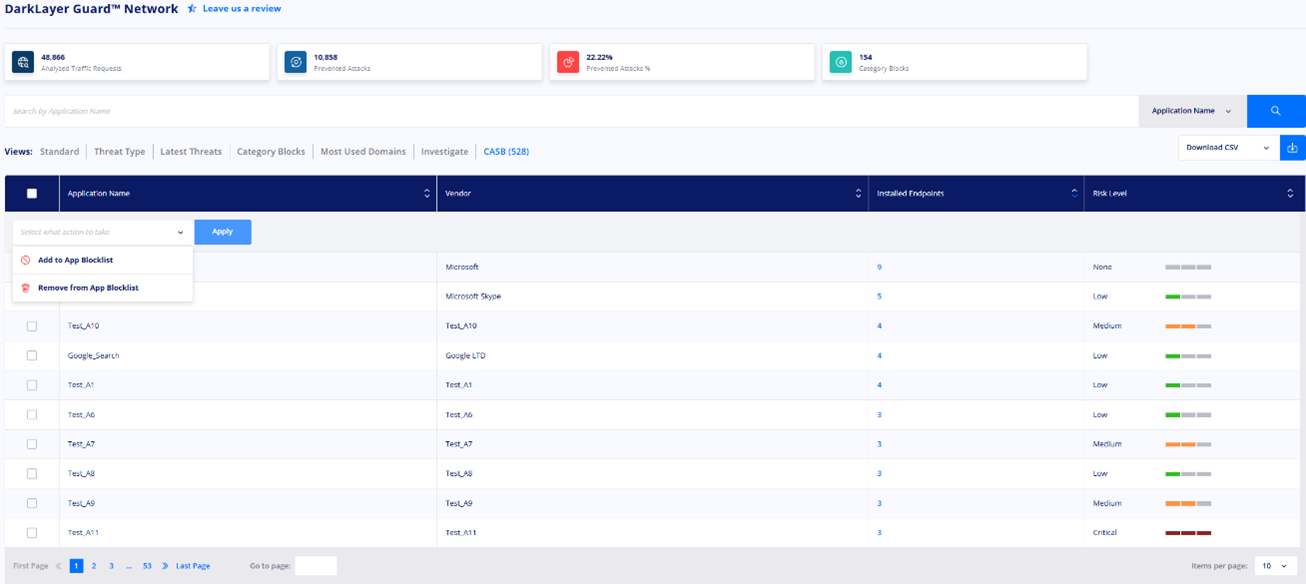This screenshot has height=584, width=1306.
Task: Click the Microsoft Skype vendor cell
Action: click(473, 297)
